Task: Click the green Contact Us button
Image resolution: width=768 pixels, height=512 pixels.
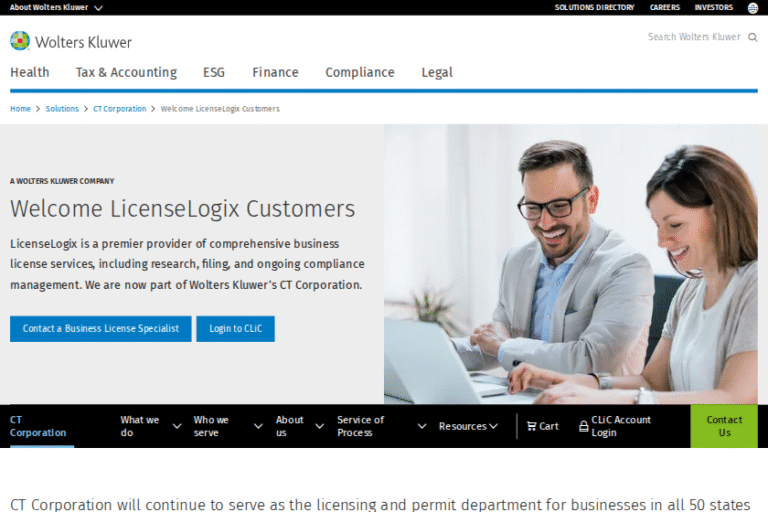Action: point(724,426)
